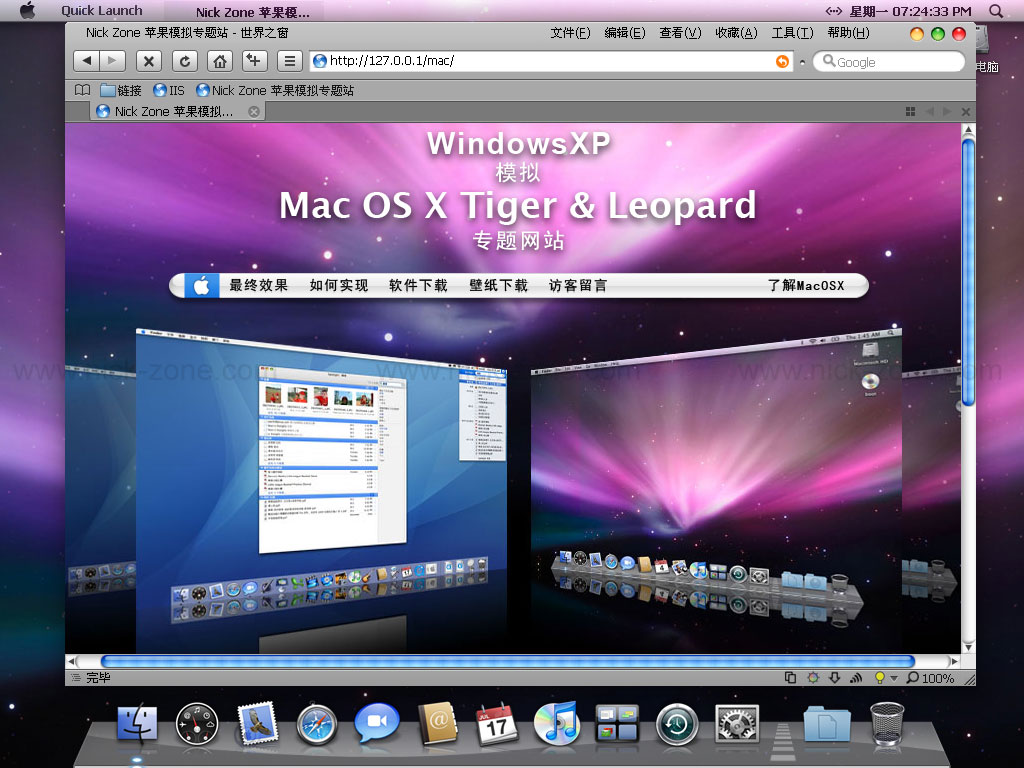Open the Documents folder in dock
Image resolution: width=1024 pixels, height=768 pixels.
pyautogui.click(x=827, y=723)
